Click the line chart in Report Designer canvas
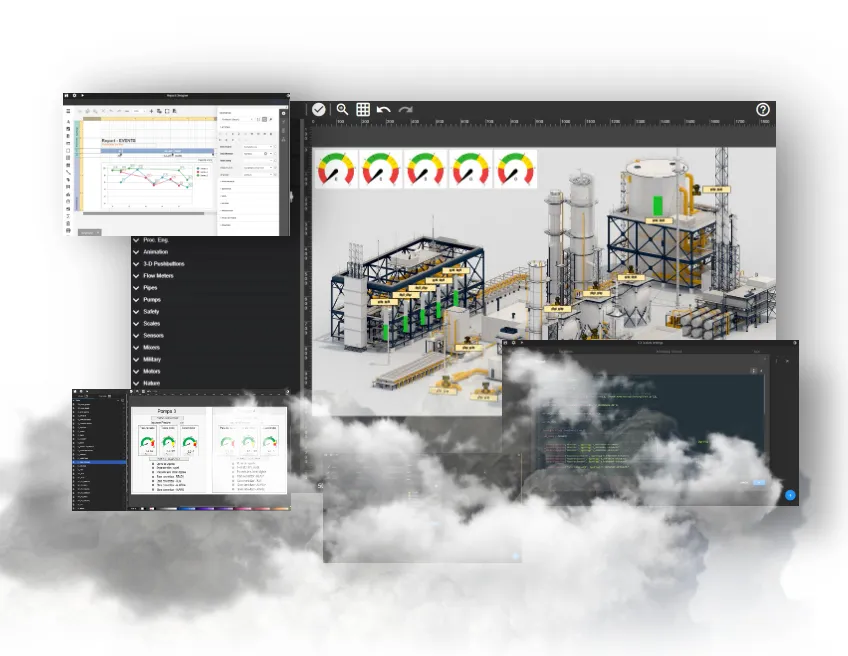 157,184
